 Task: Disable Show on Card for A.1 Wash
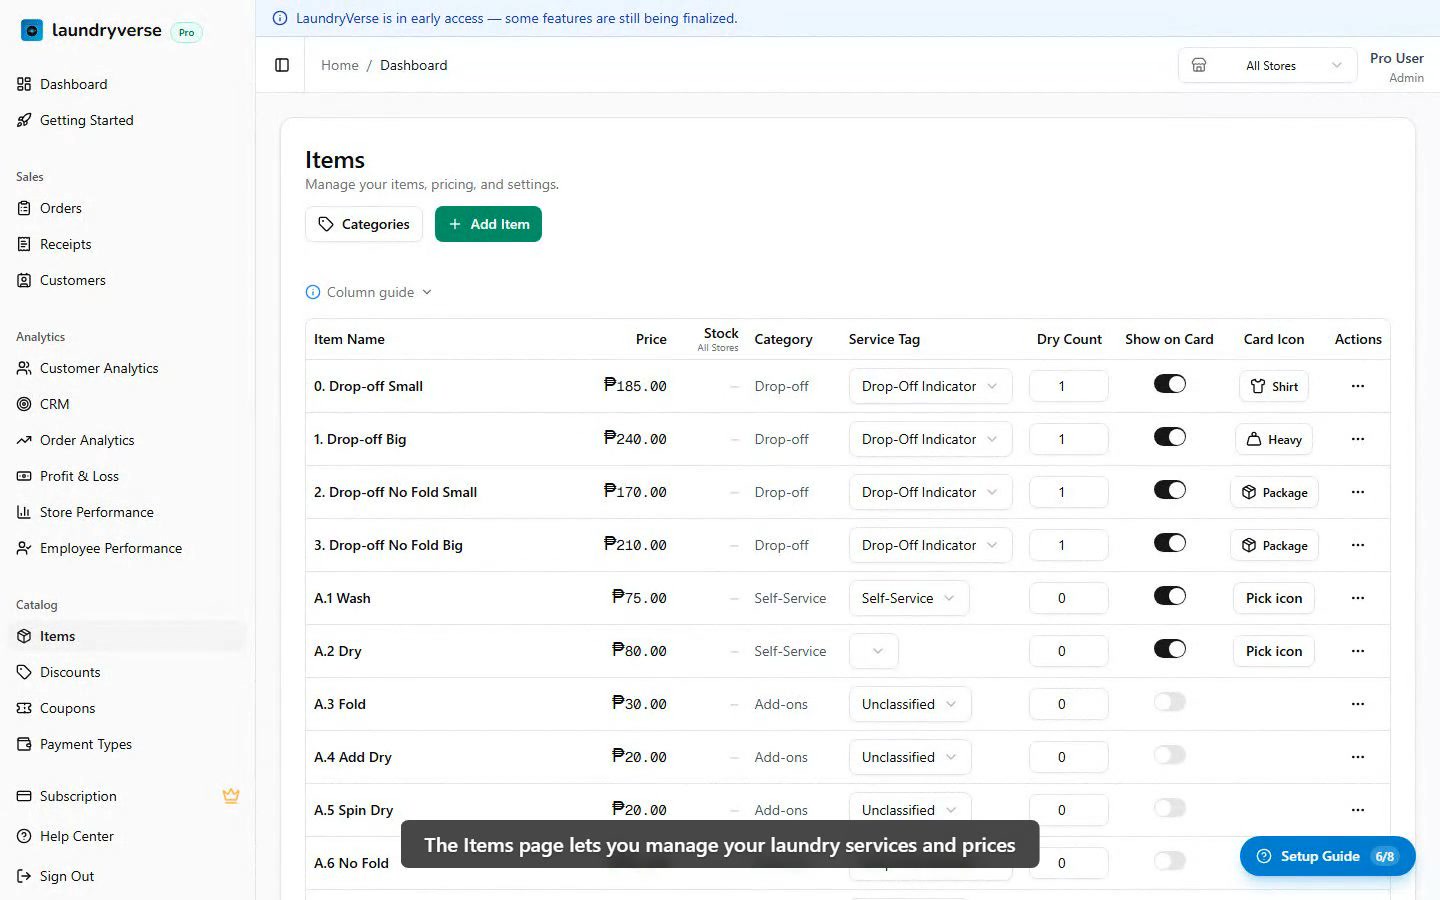pyautogui.click(x=1169, y=595)
